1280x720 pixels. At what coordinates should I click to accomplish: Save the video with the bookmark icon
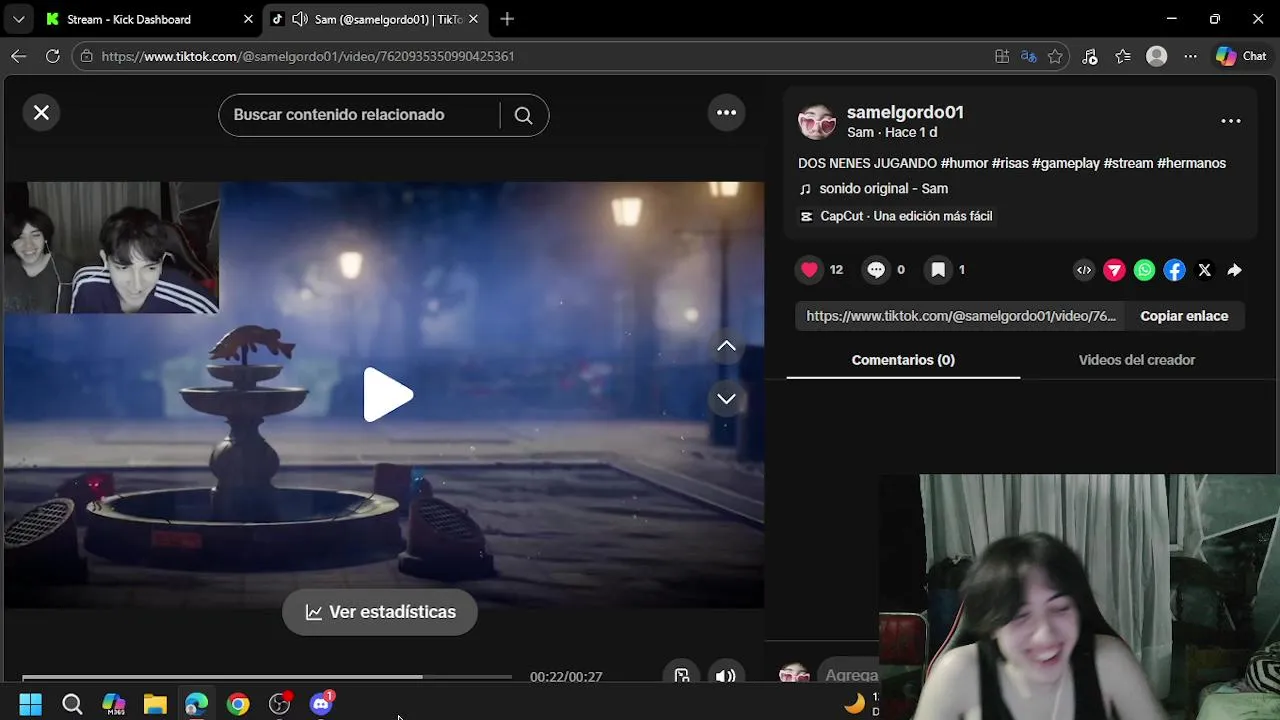938,270
